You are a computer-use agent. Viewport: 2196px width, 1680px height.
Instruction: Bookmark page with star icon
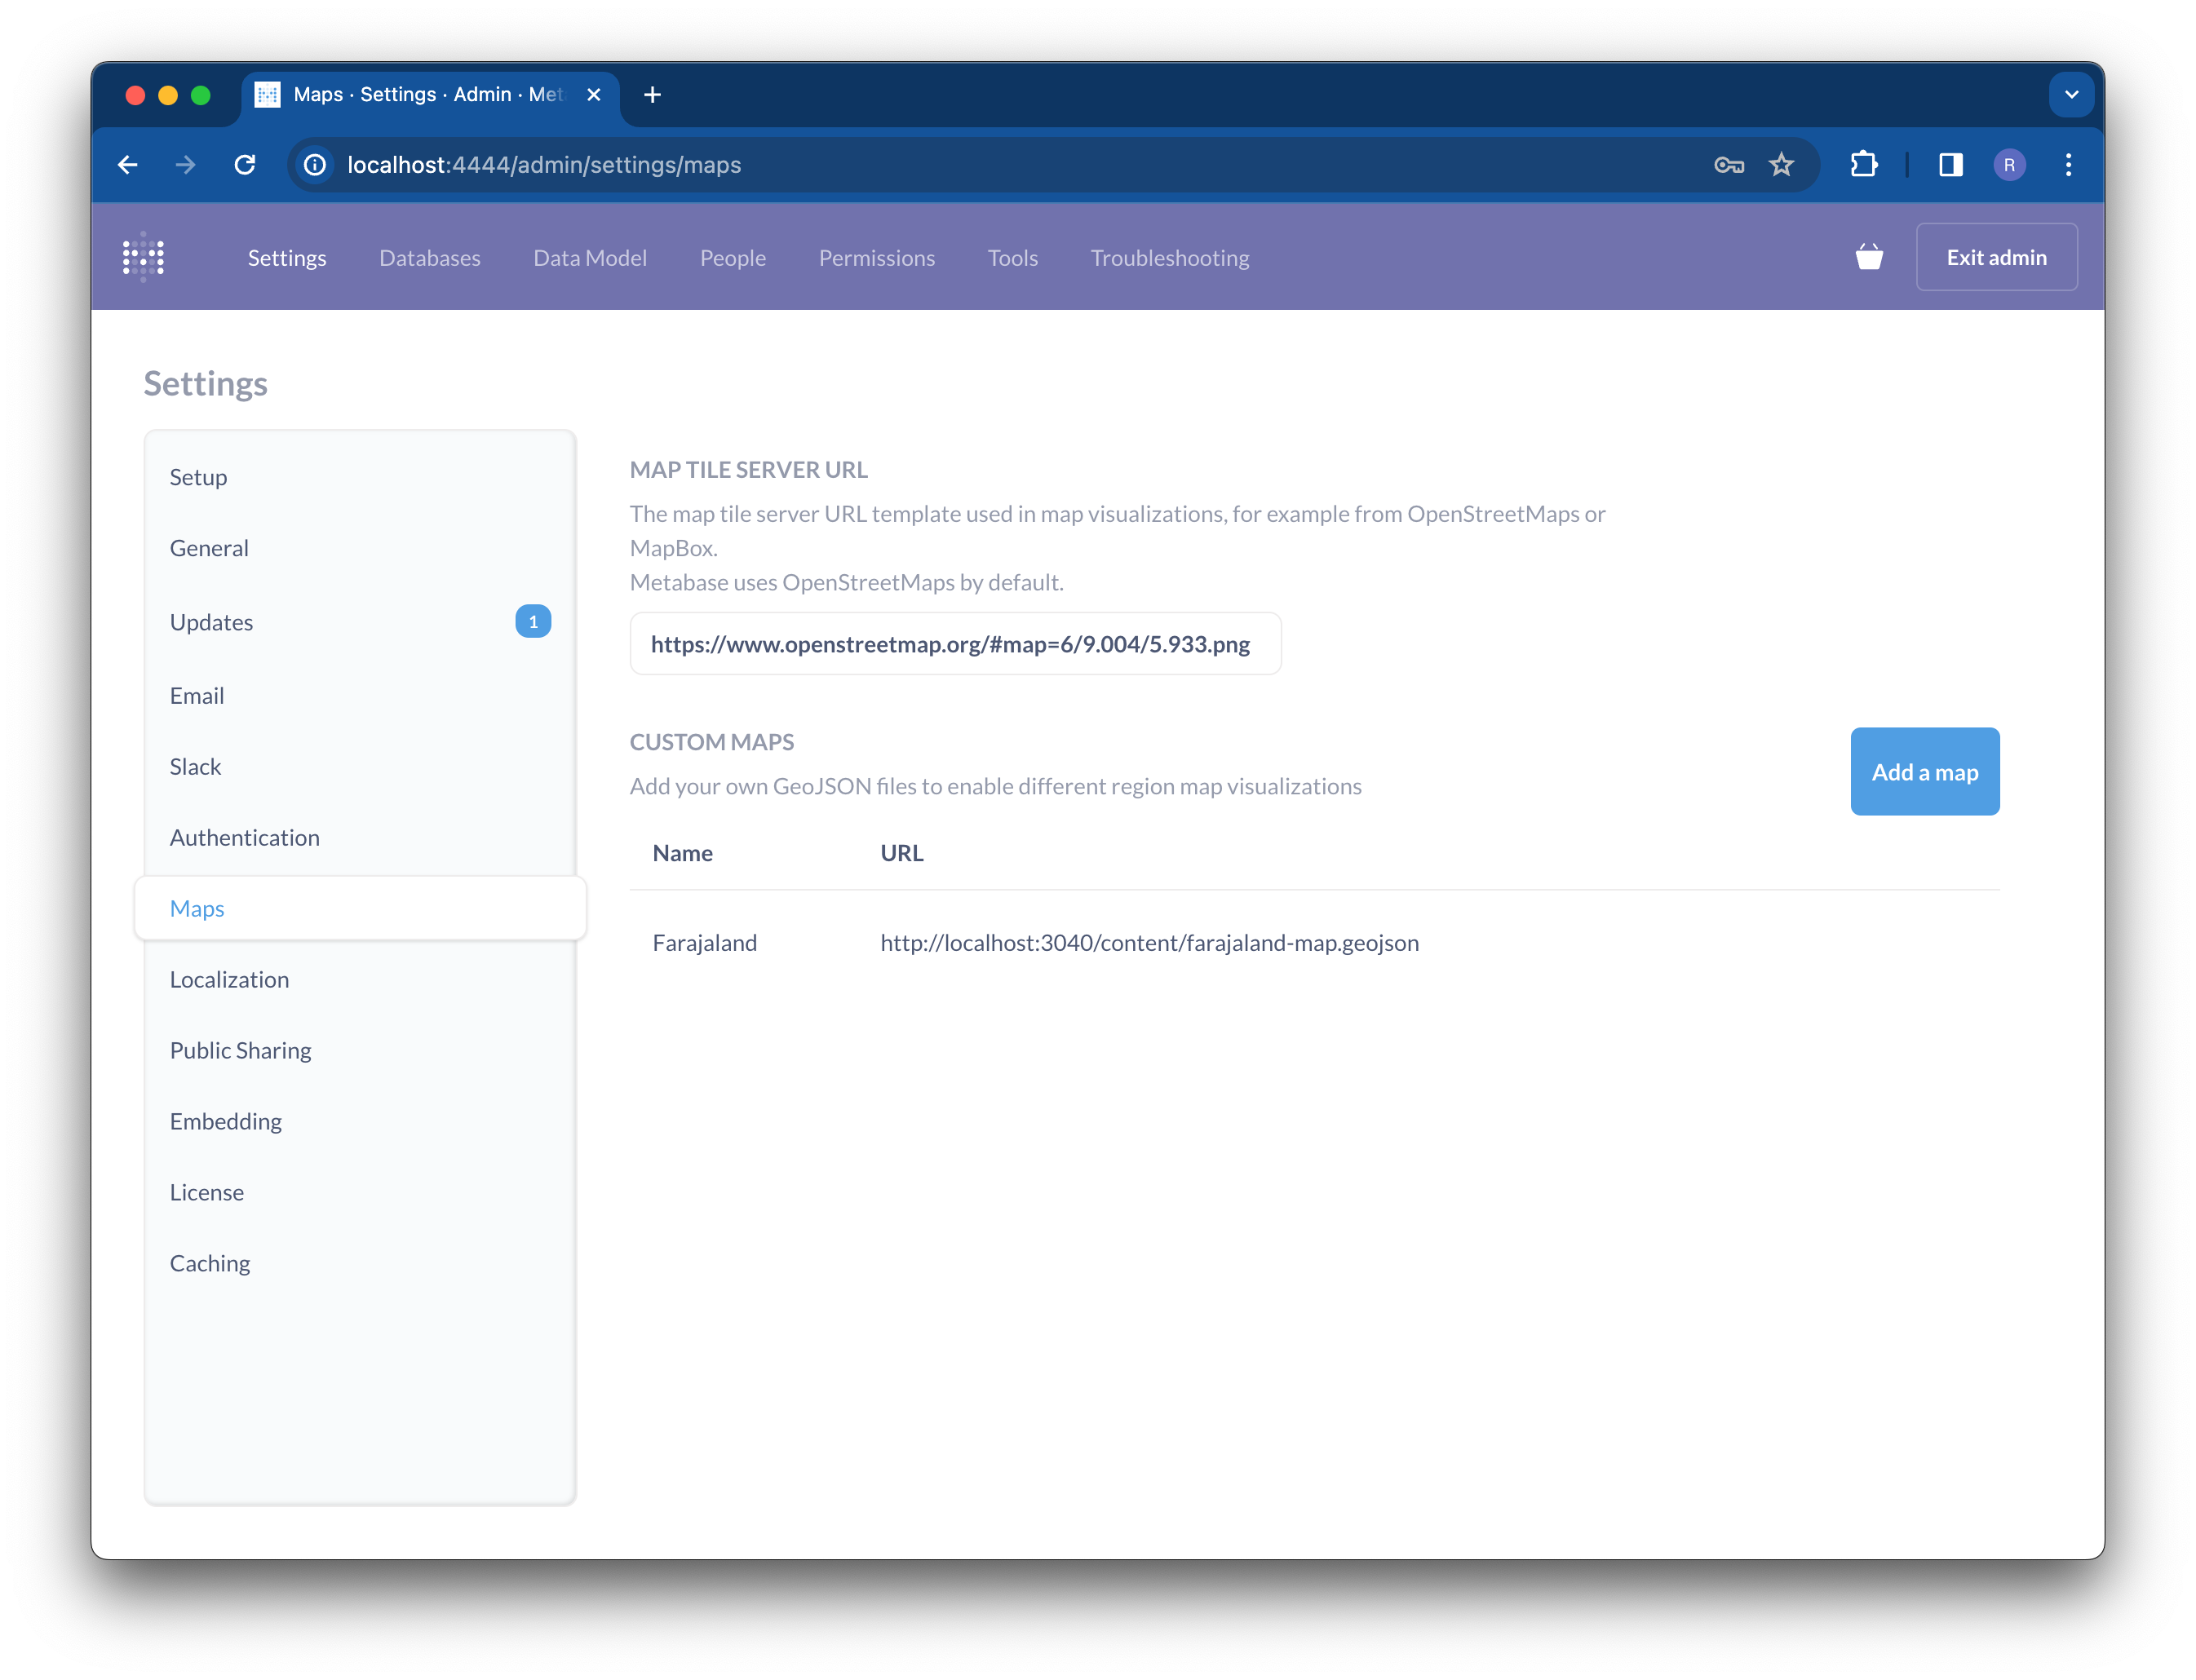pos(1781,165)
